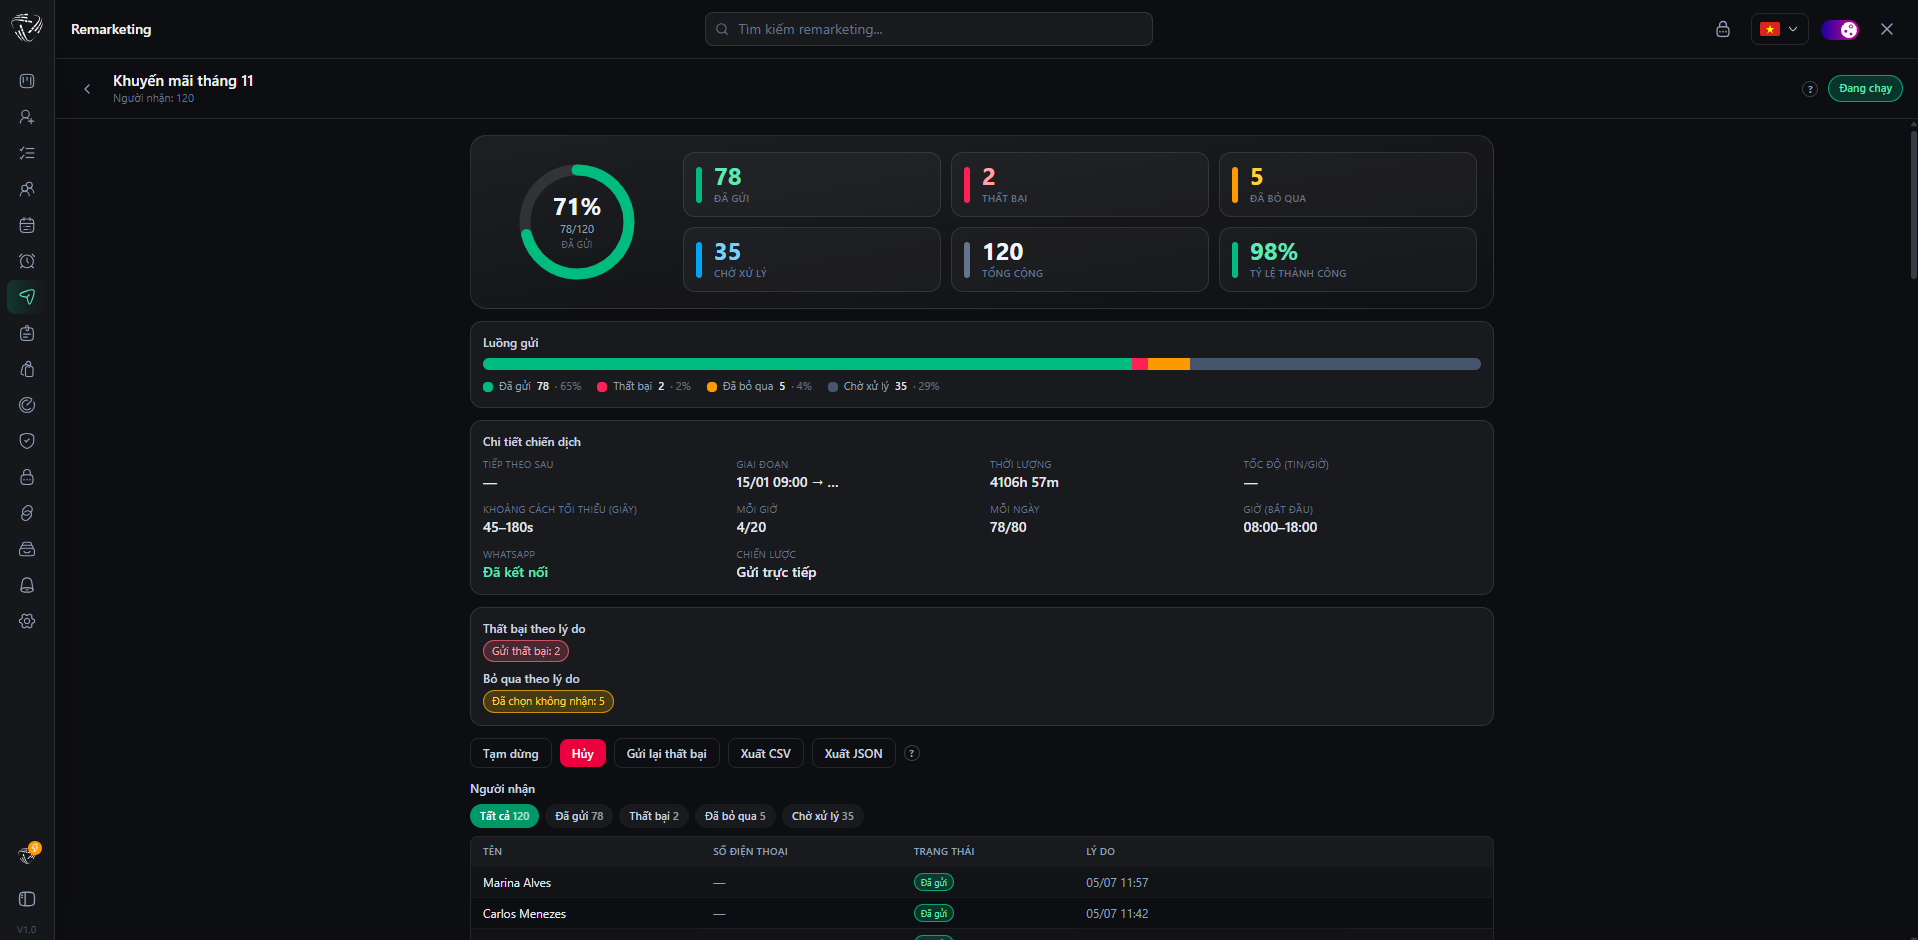Screen dimensions: 1918x940
Task: Focus the Tìm kiếm remarketing search field
Action: (x=928, y=29)
